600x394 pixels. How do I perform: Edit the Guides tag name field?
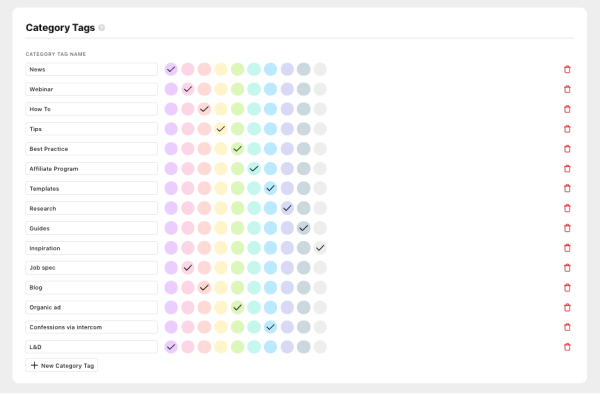pyautogui.click(x=91, y=228)
